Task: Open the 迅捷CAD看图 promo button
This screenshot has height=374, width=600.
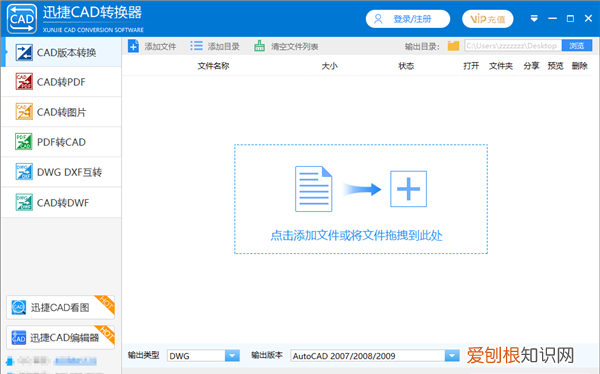Action: coord(60,307)
